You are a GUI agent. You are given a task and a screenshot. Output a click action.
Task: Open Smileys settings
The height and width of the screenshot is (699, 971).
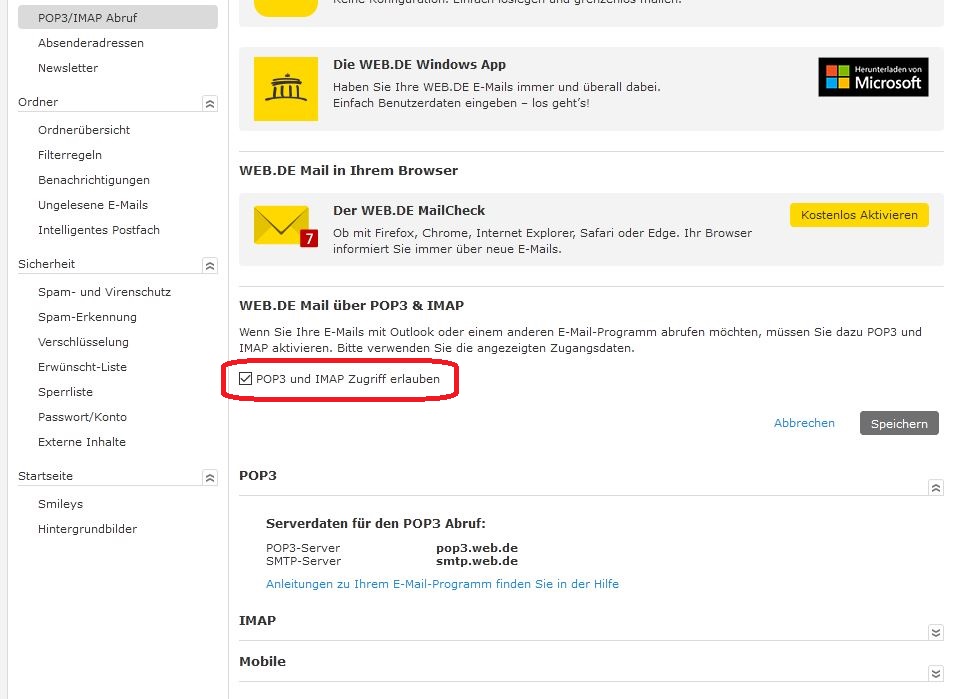pos(60,504)
